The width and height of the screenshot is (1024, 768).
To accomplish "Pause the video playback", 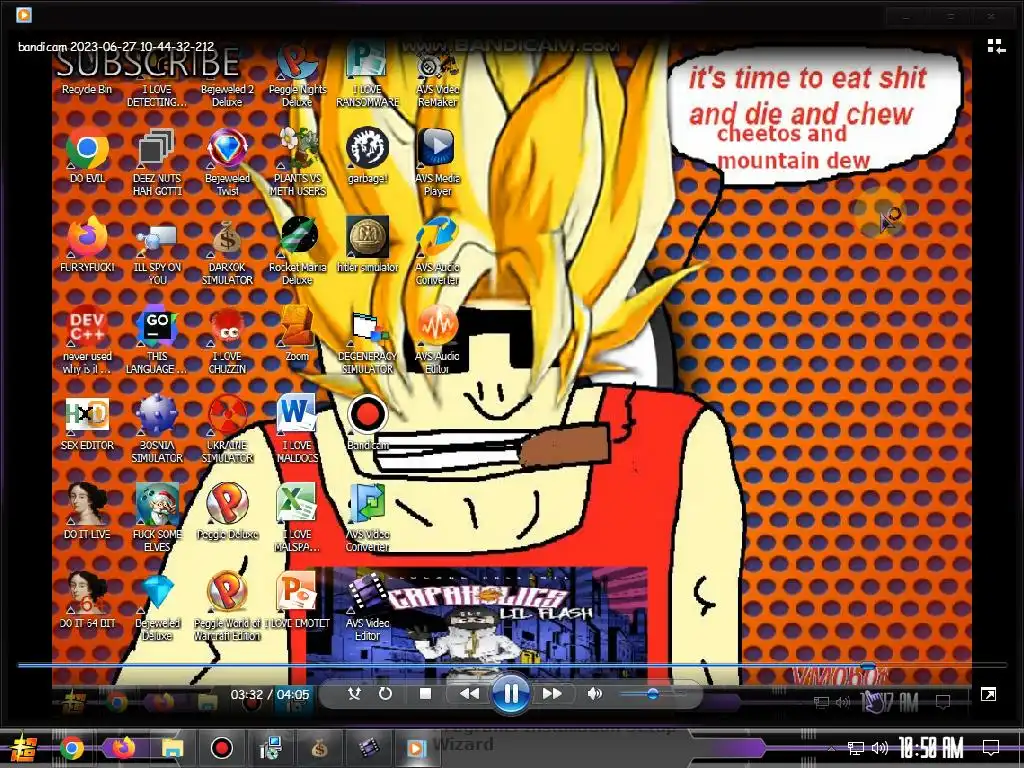I will click(510, 694).
